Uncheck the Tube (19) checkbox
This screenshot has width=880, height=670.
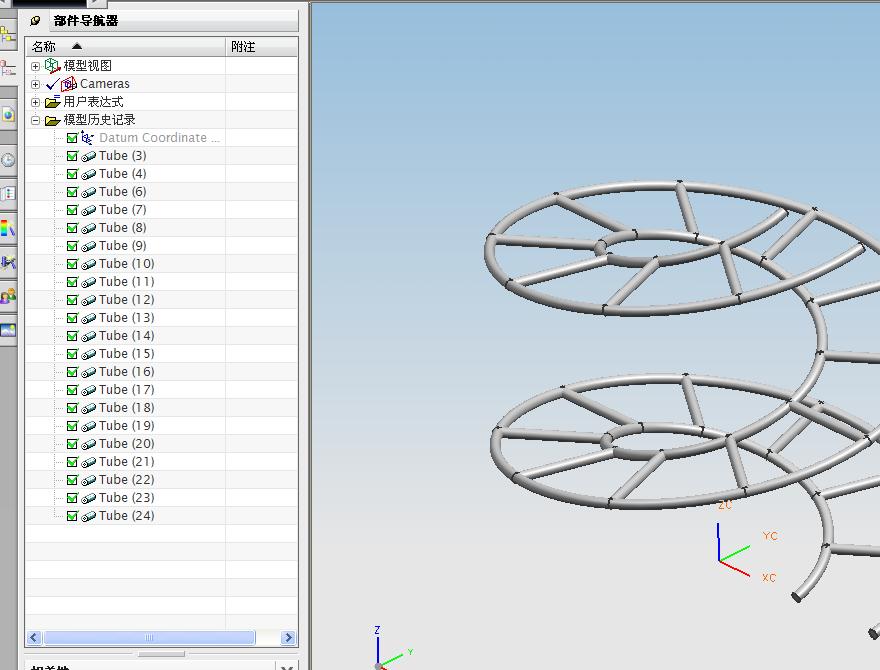coord(72,426)
